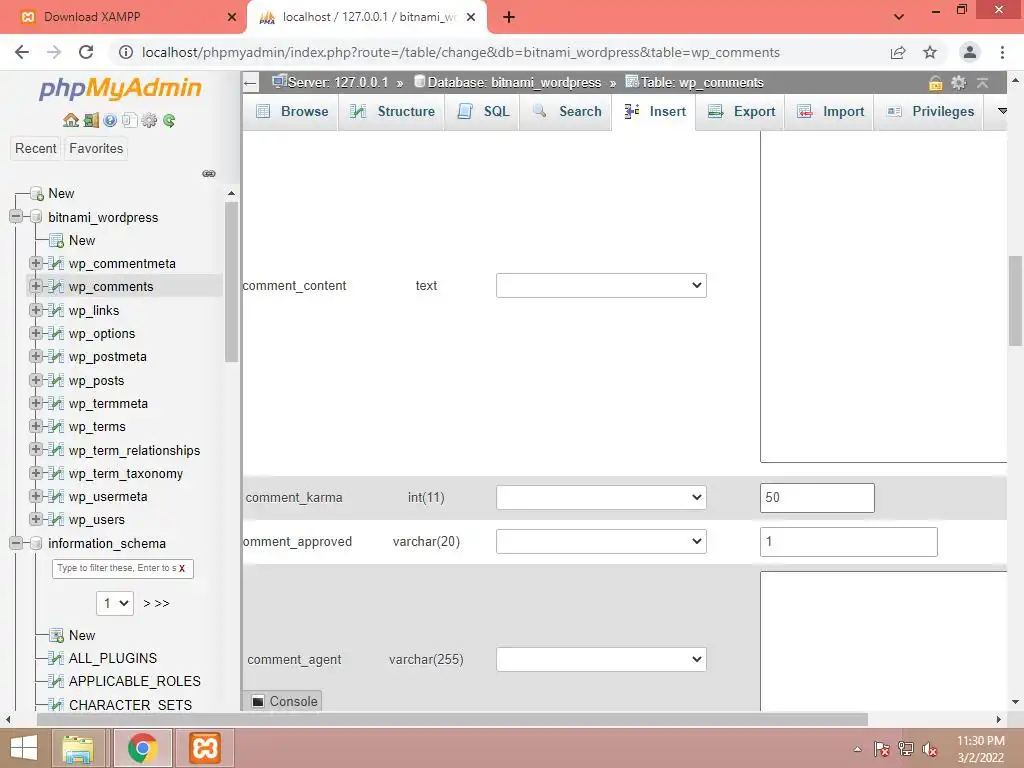Click Server: 127.0.0.1 breadcrumb link
The height and width of the screenshot is (768, 1024).
[338, 83]
